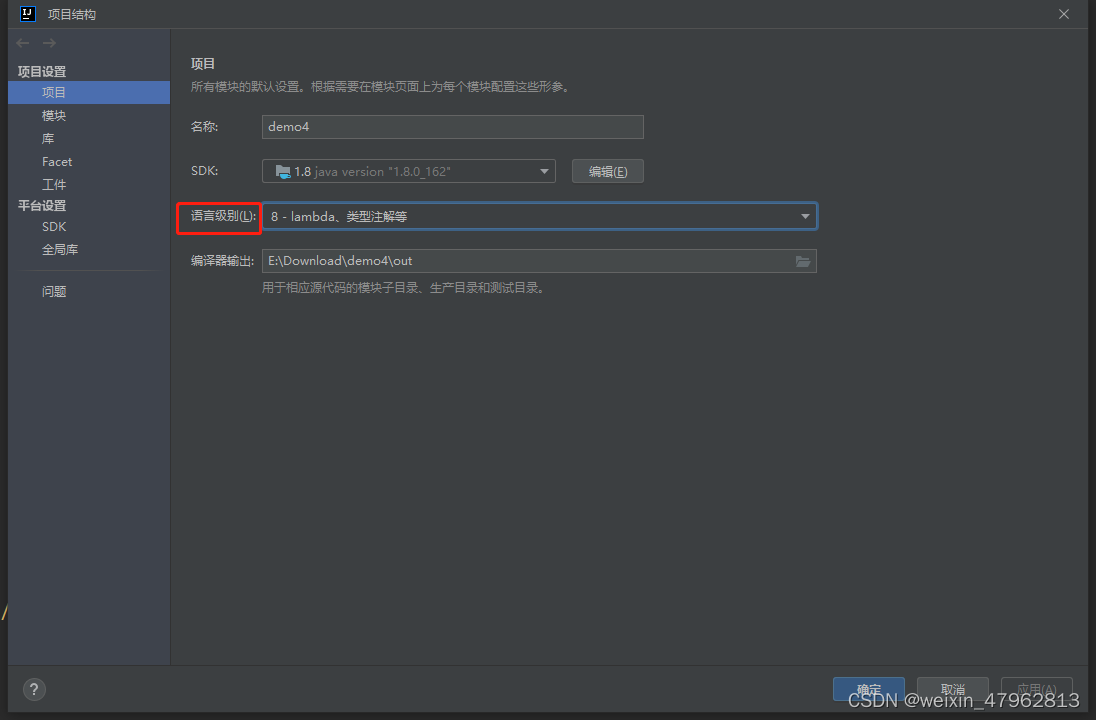Click the compiler output path field

tap(520, 261)
